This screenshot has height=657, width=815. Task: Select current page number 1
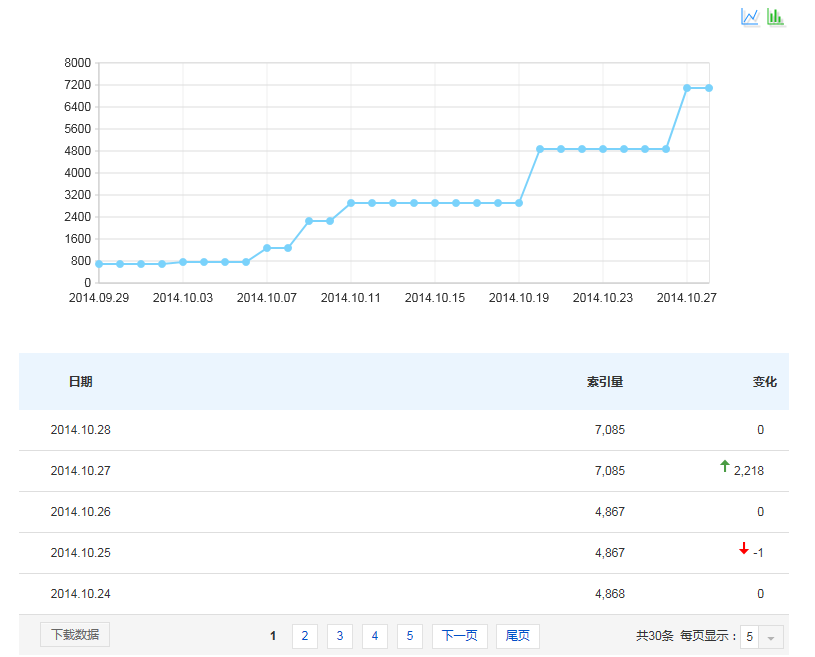coord(273,636)
